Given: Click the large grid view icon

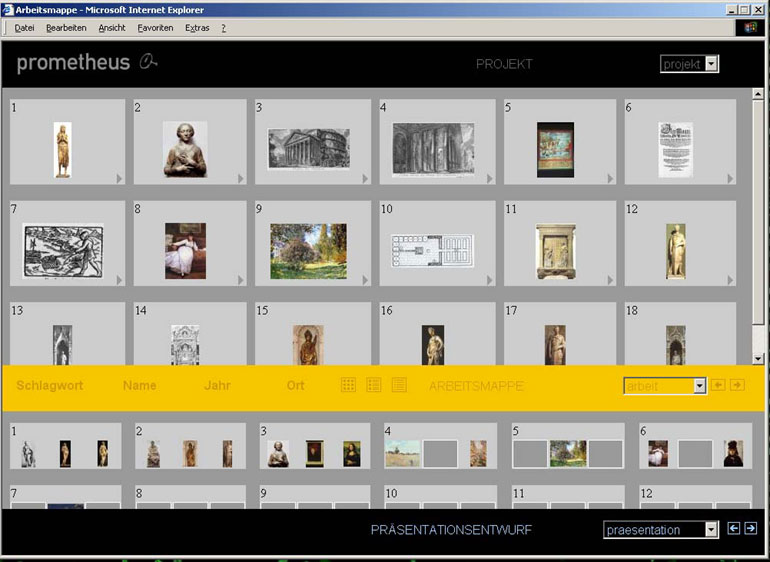Looking at the screenshot, I should tap(348, 385).
